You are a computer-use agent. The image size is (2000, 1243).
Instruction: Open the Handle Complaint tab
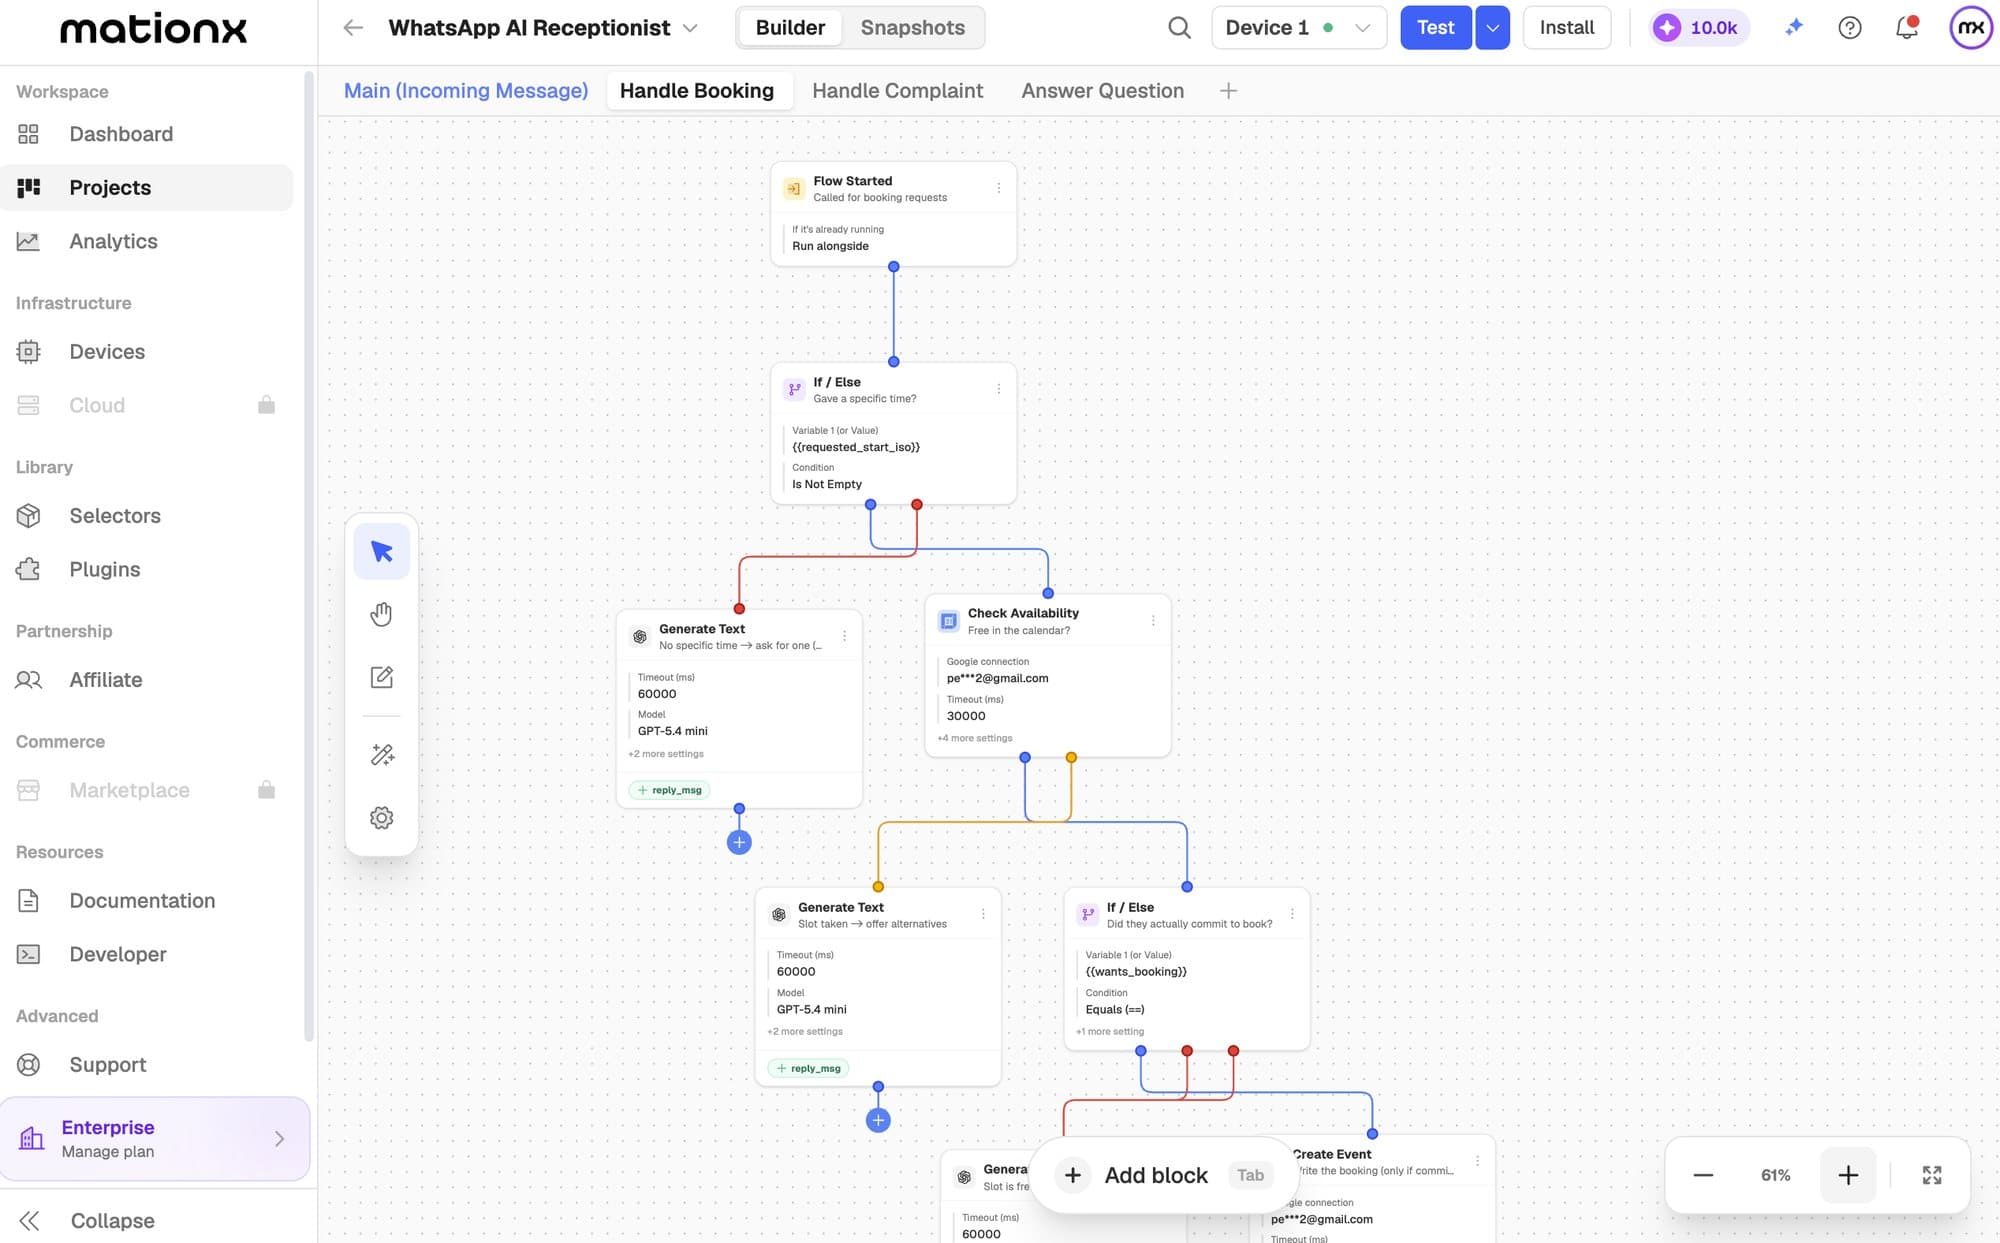coord(897,91)
